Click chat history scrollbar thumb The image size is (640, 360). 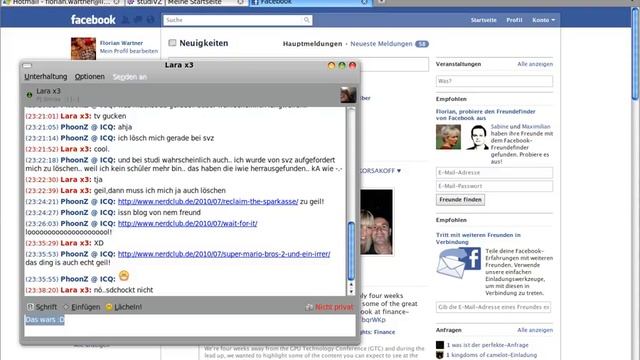[351, 251]
